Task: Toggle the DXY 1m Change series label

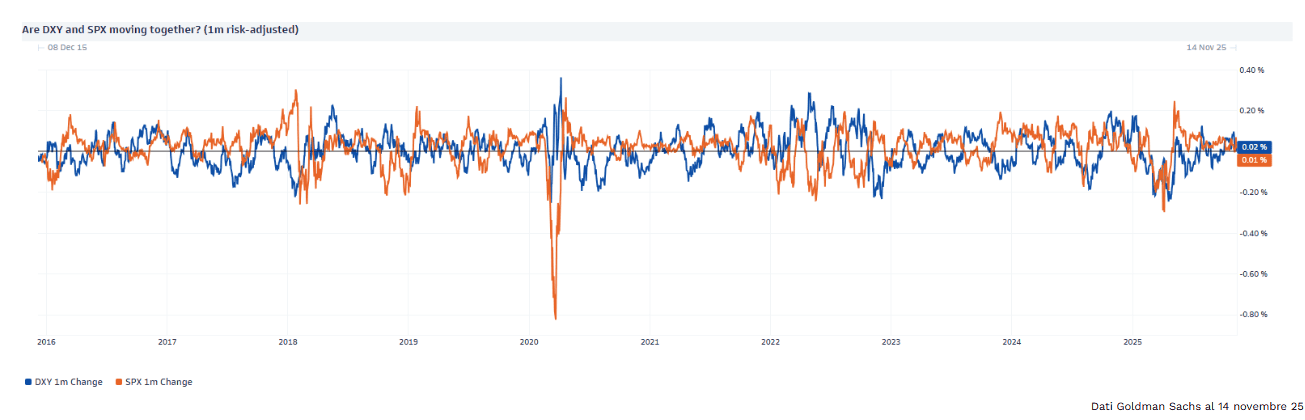Action: coord(68,382)
